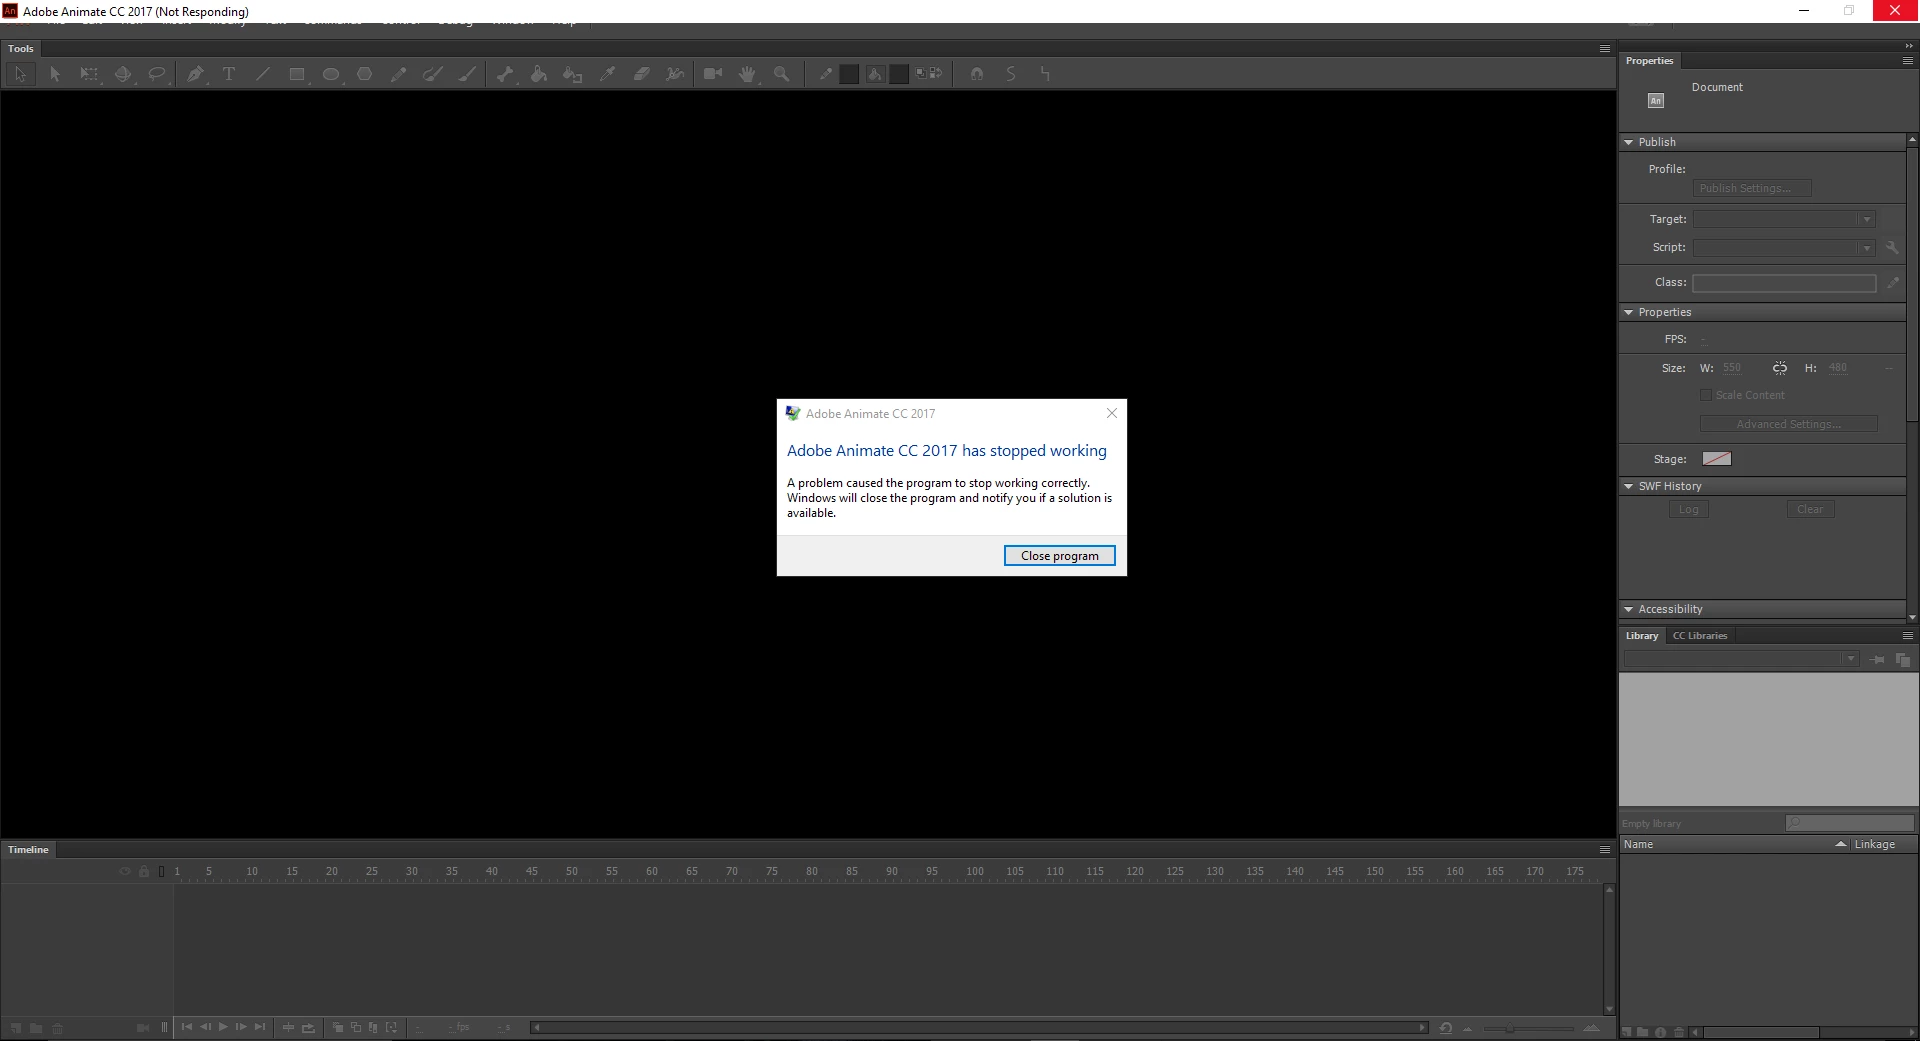Click the Class input field
This screenshot has width=1920, height=1041.
(x=1784, y=283)
